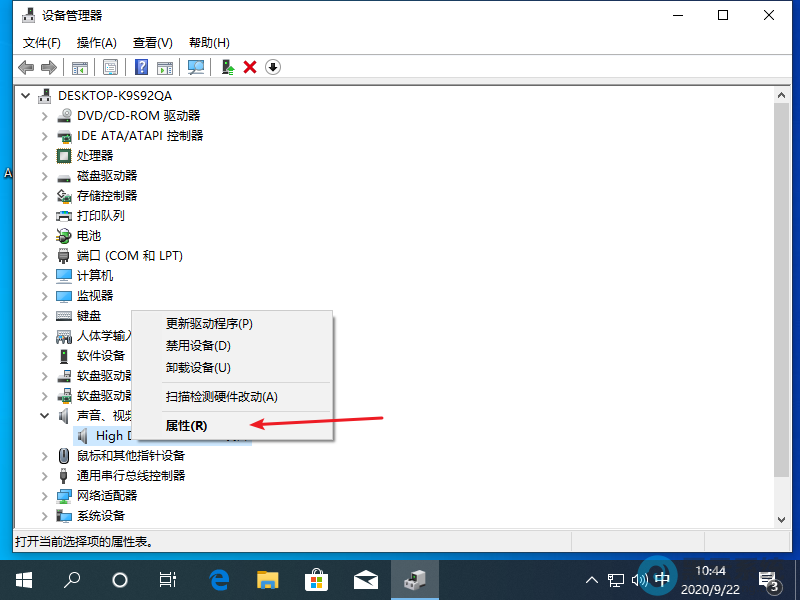The width and height of the screenshot is (800, 600).
Task: Click the scrollbar down arrow
Action: pyautogui.click(x=783, y=519)
